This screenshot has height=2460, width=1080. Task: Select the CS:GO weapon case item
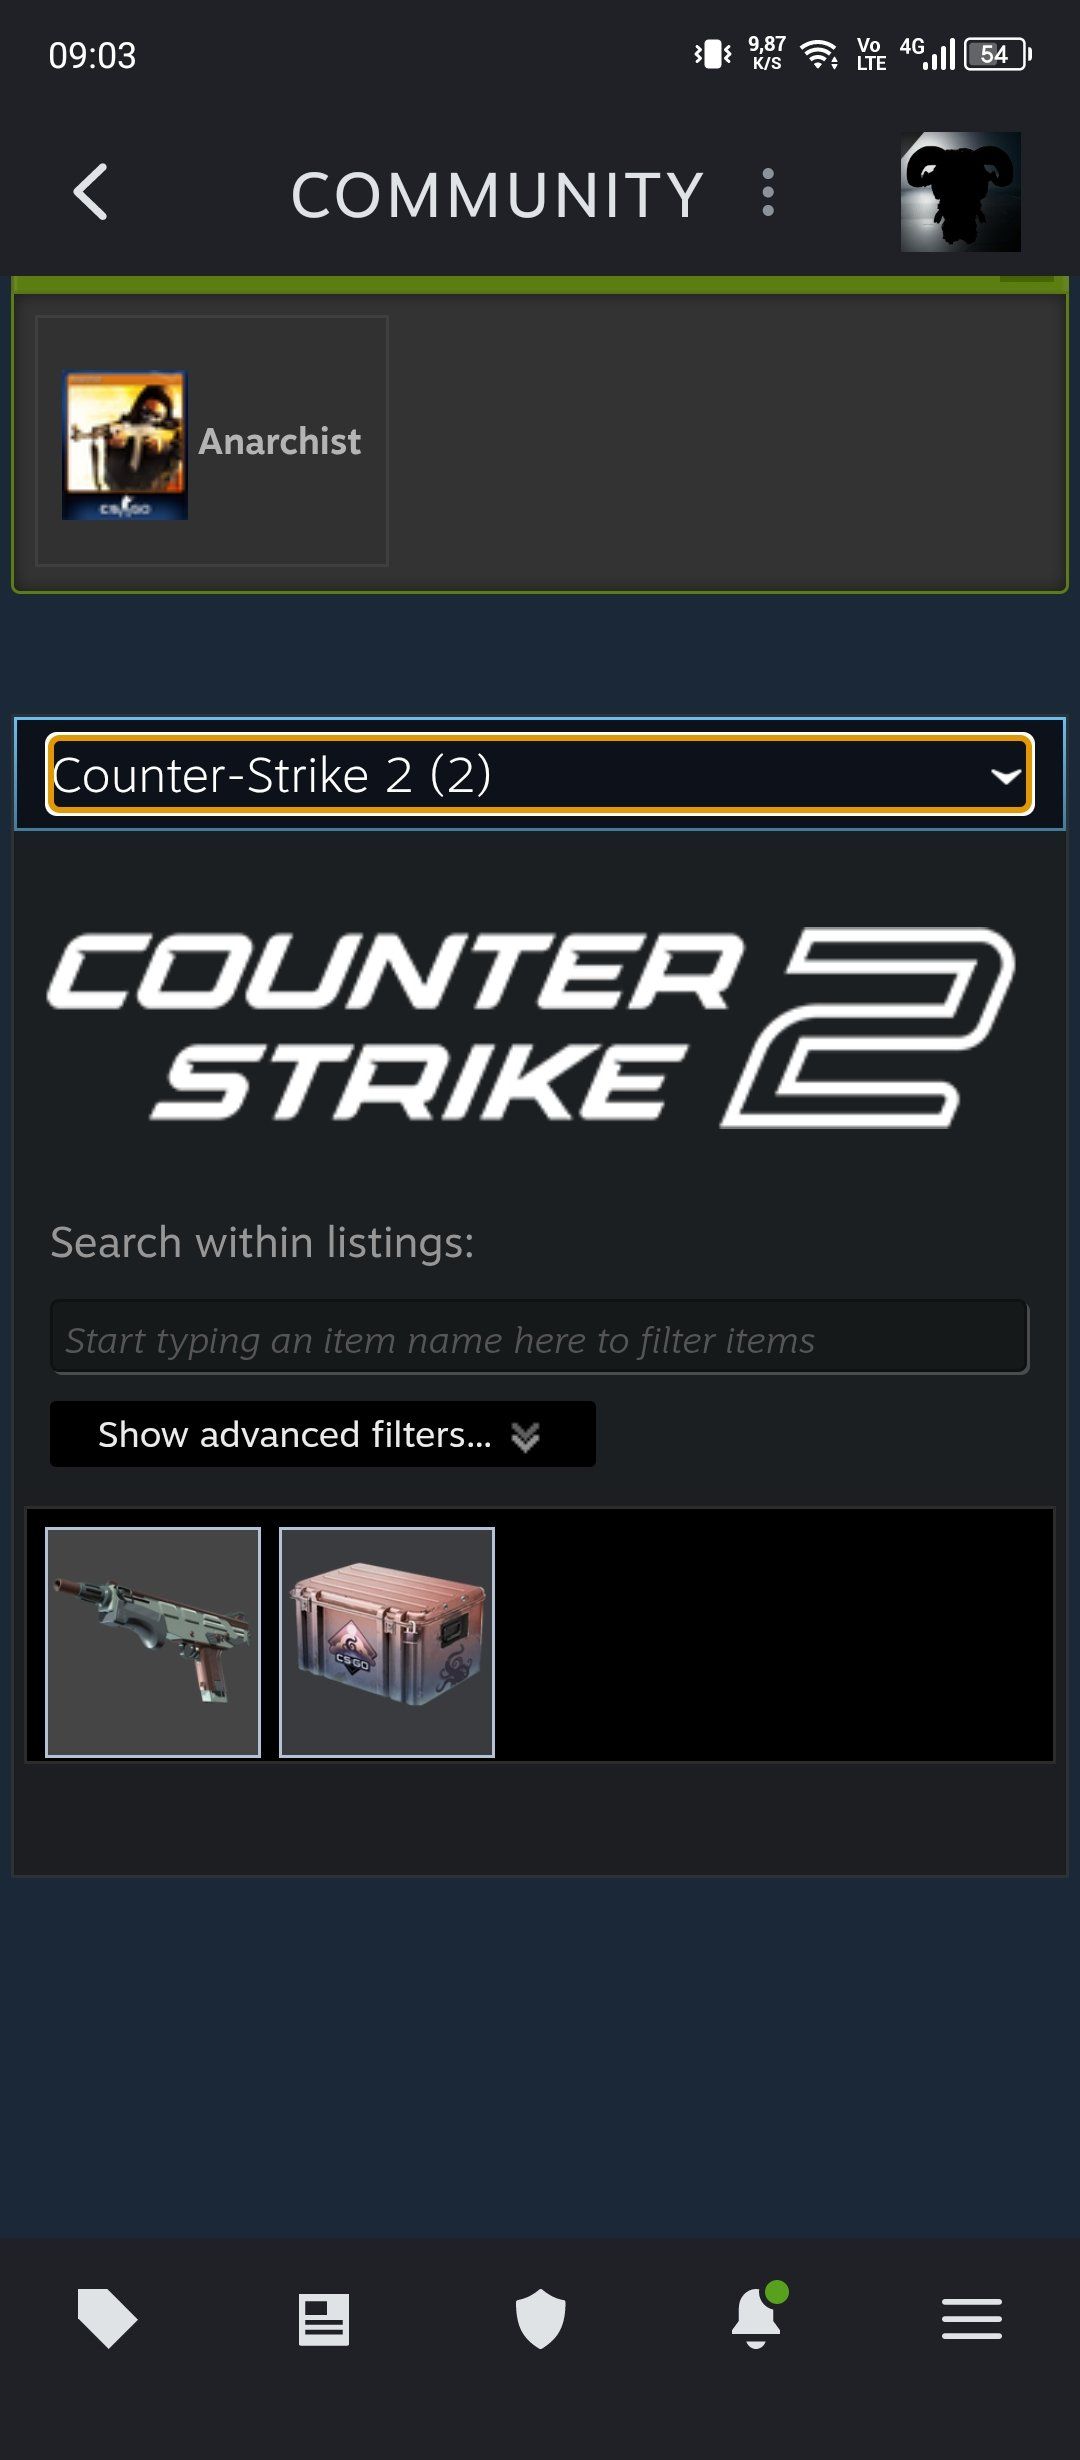(387, 1642)
